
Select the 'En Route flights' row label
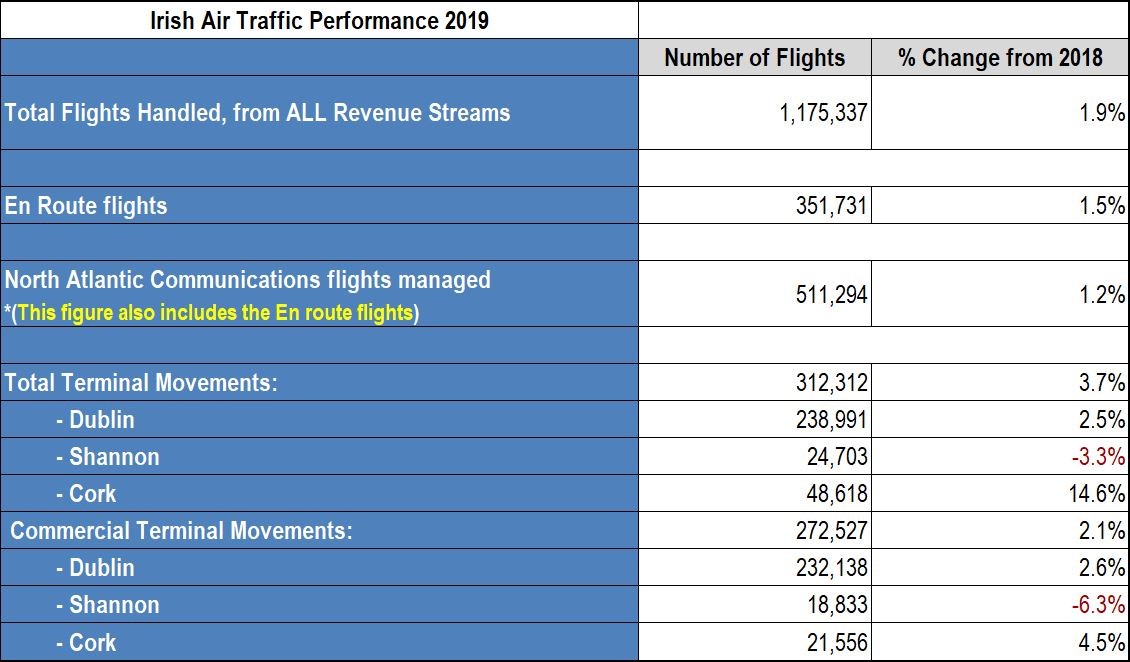pyautogui.click(x=86, y=205)
